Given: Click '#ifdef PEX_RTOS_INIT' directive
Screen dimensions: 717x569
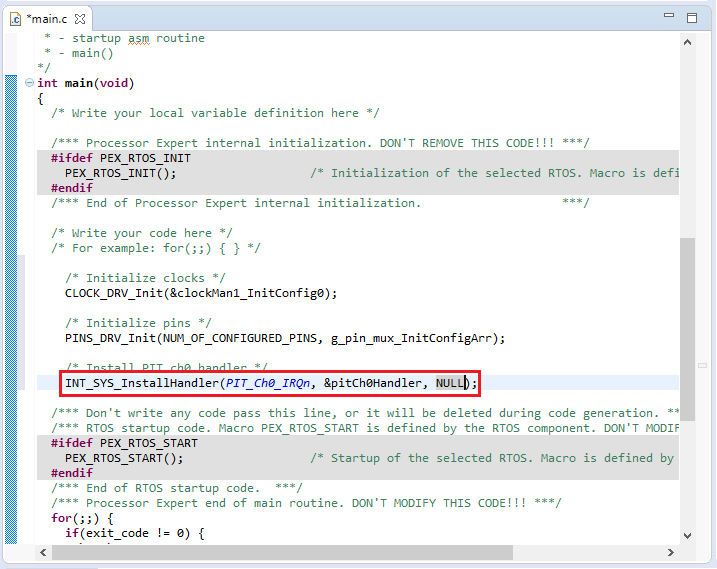Looking at the screenshot, I should 121,158.
